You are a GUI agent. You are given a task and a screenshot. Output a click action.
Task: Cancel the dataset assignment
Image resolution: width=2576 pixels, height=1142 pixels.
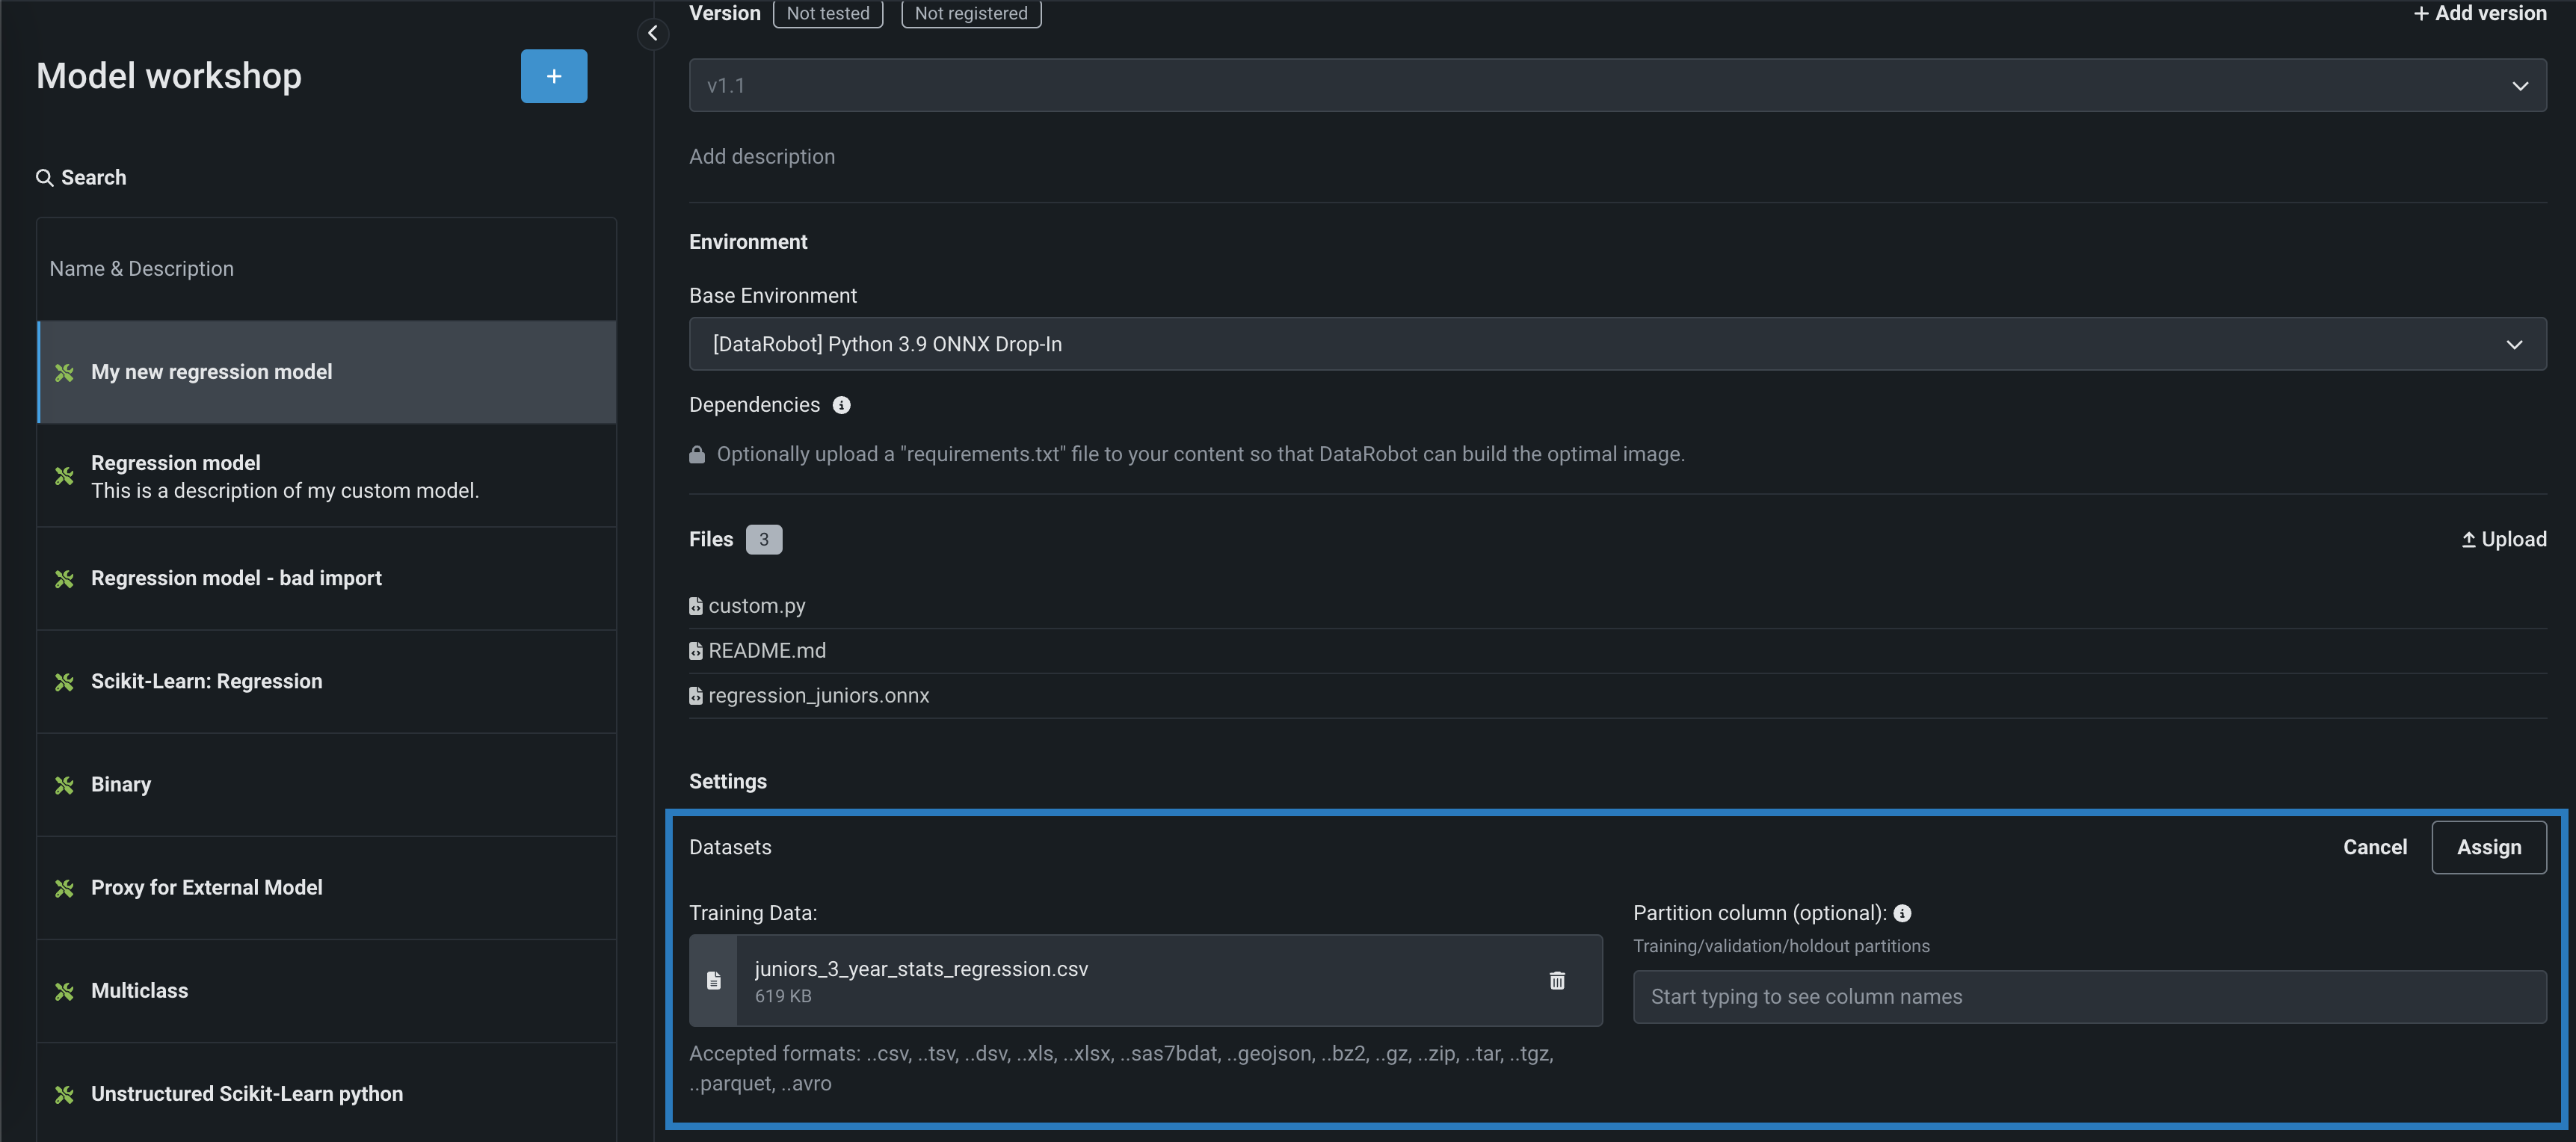(2374, 847)
